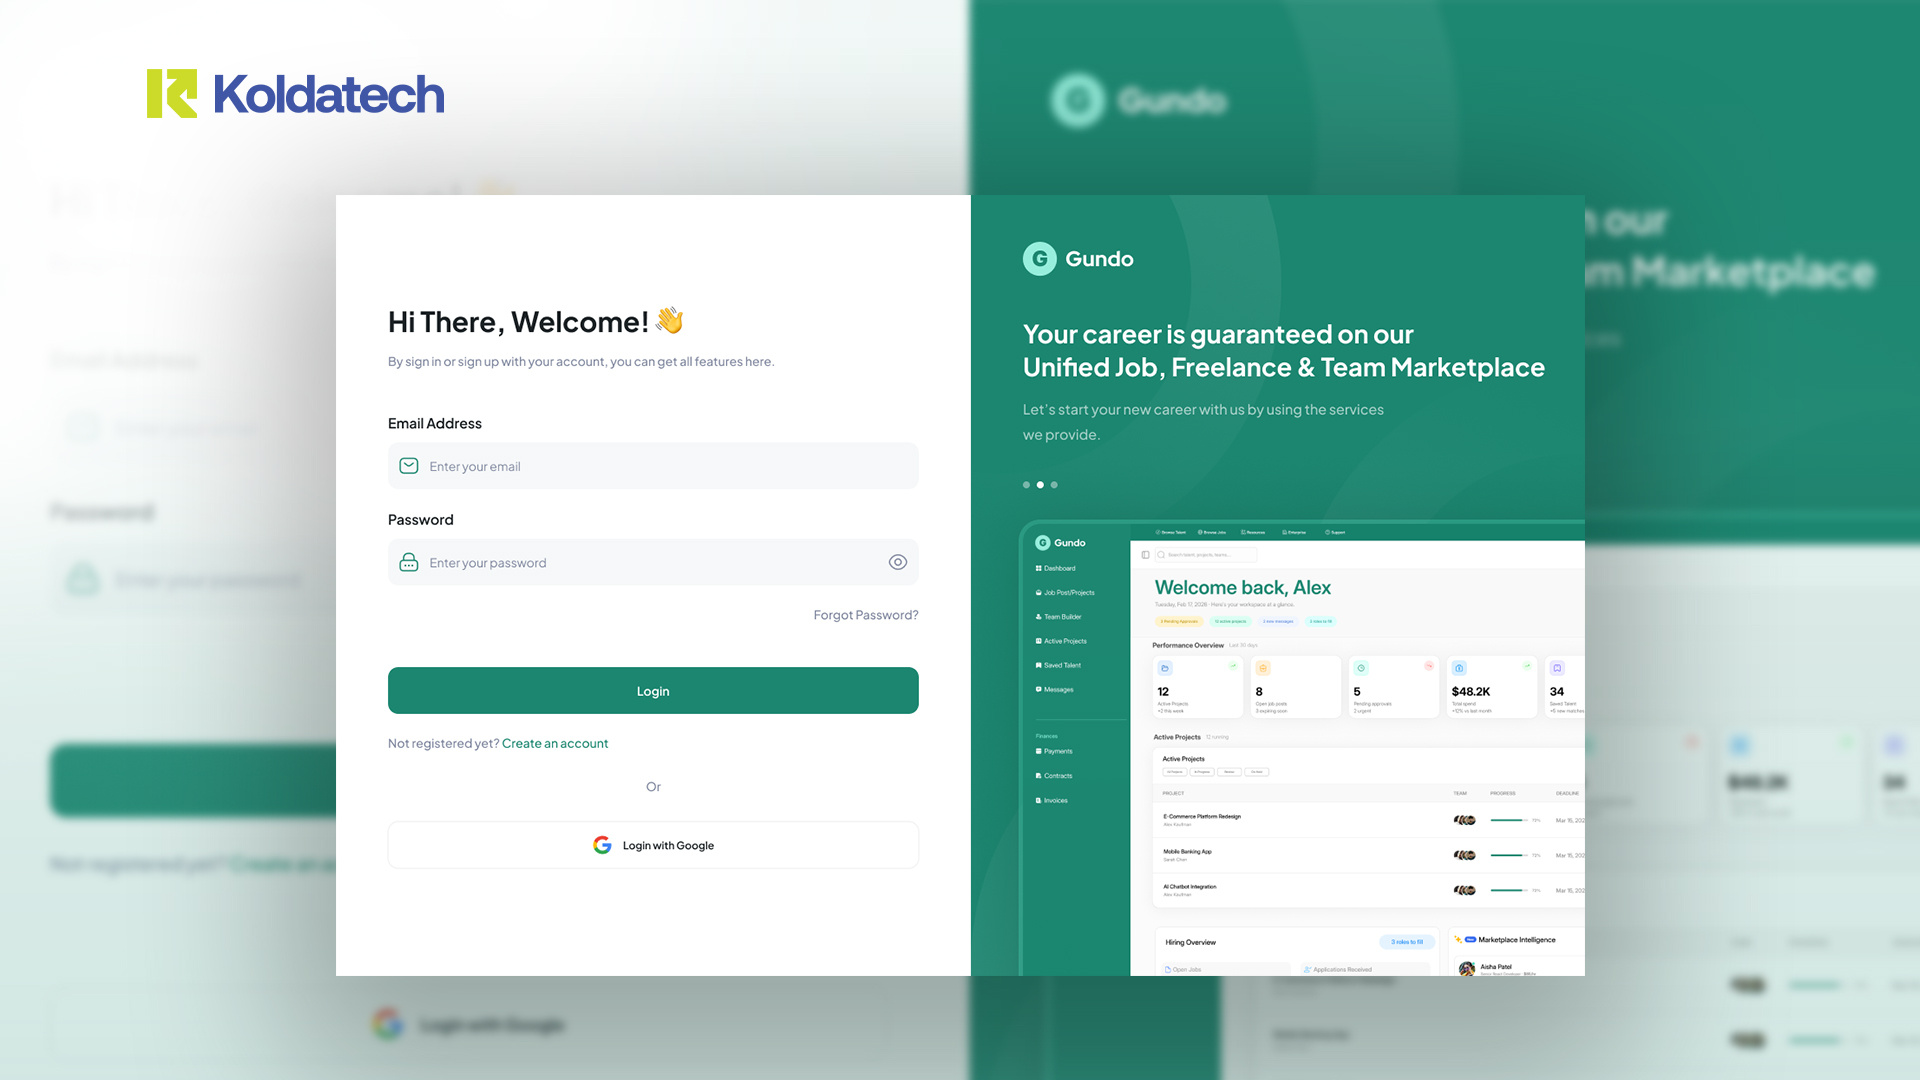Screen dimensions: 1920x1080
Task: Select the first carousel dot
Action: point(1026,485)
